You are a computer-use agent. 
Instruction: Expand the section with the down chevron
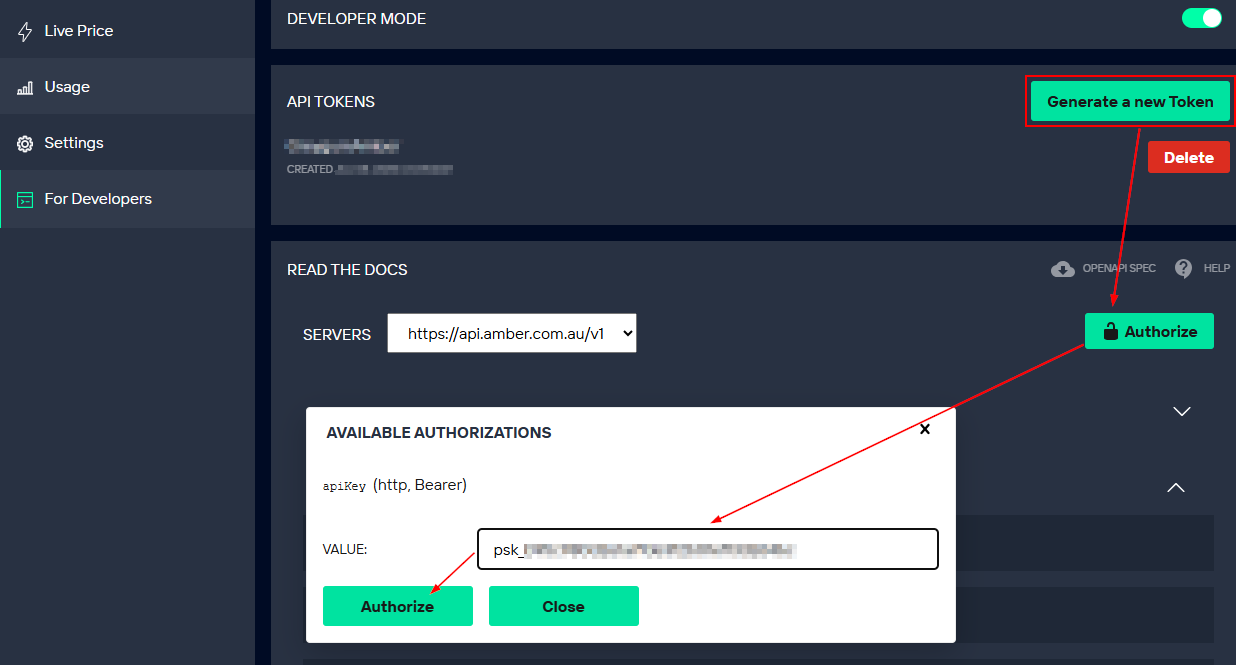click(1182, 411)
